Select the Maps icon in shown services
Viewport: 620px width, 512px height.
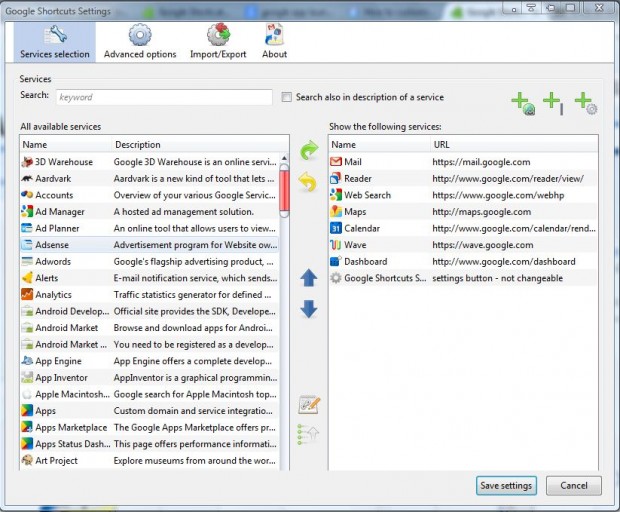click(336, 212)
